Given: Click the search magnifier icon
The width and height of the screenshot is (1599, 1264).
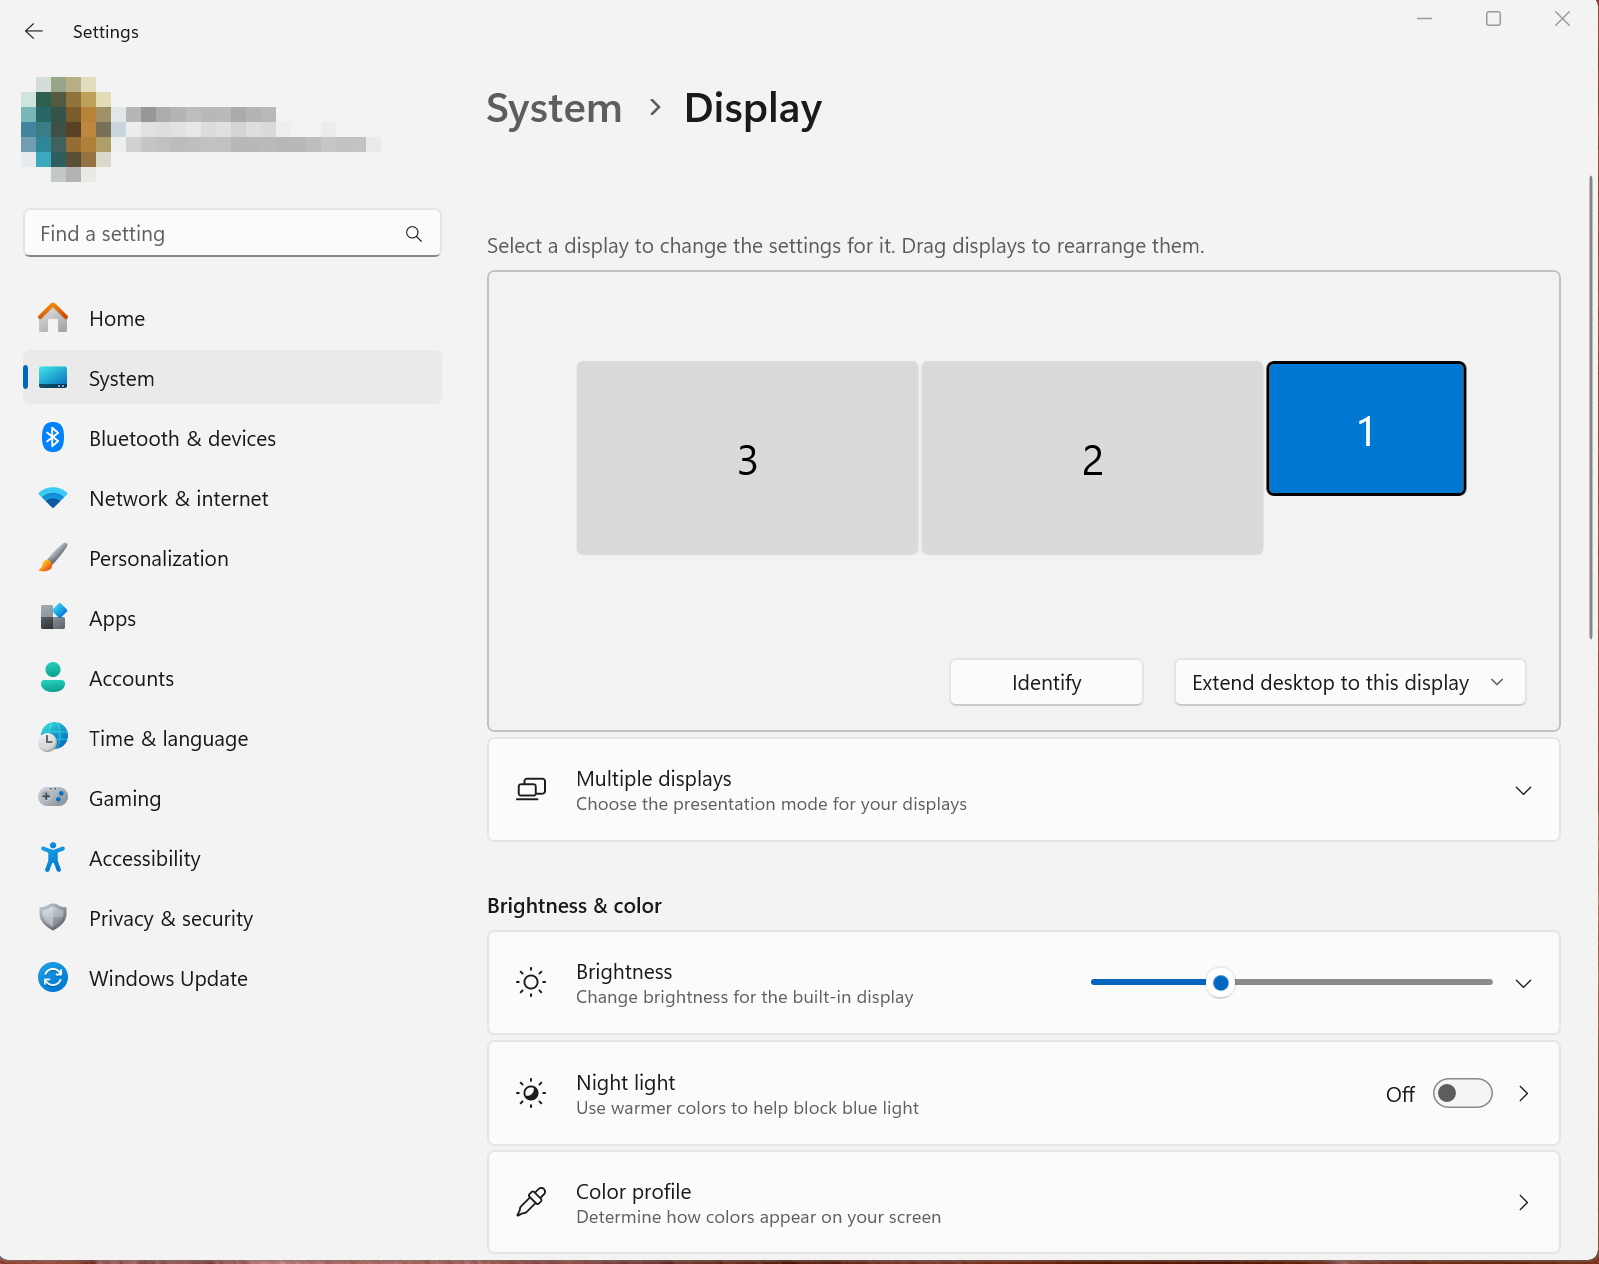Looking at the screenshot, I should 414,234.
